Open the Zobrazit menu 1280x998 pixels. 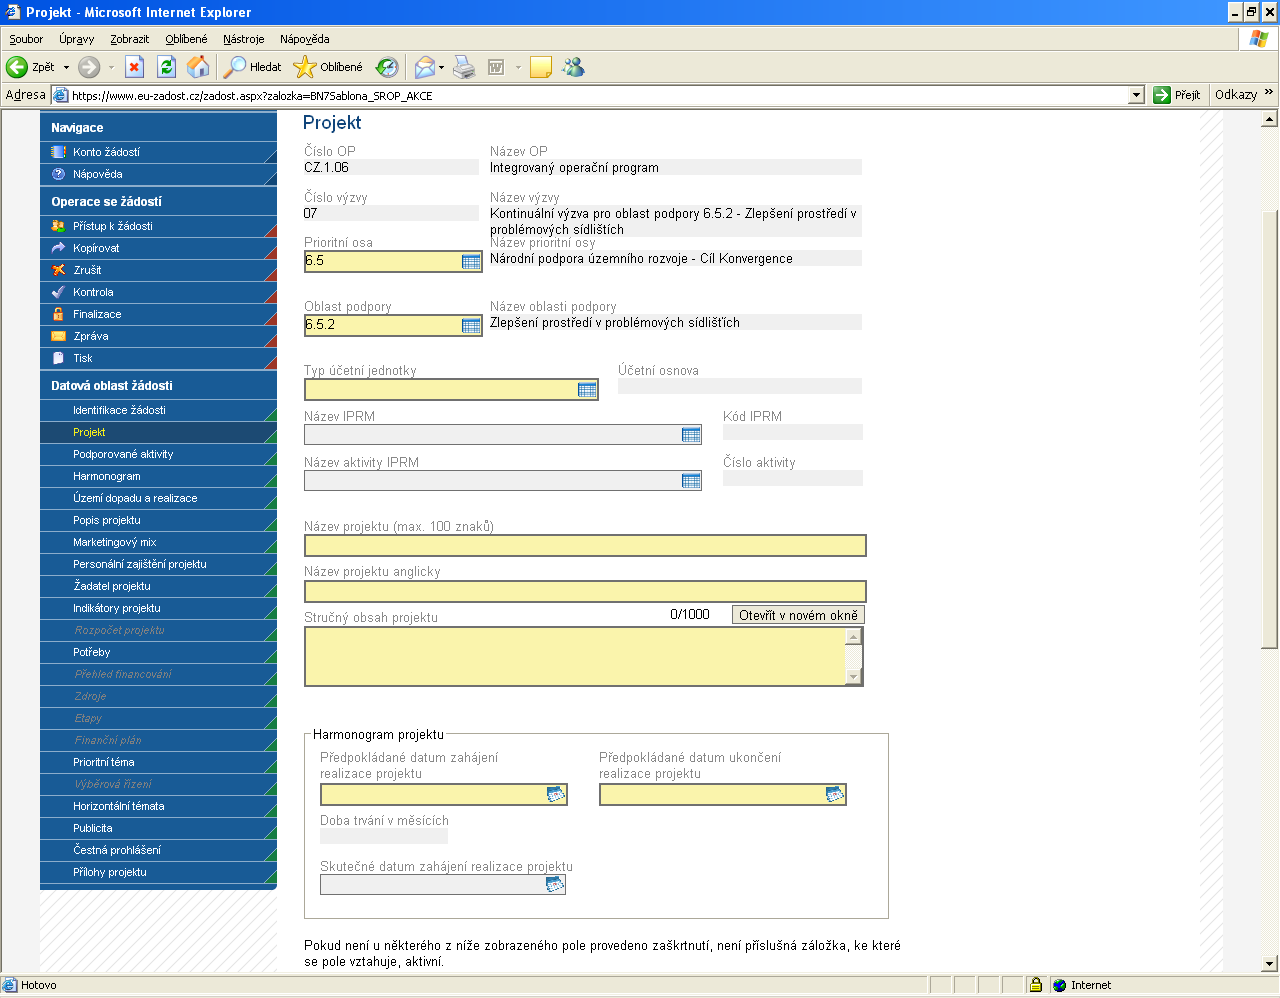130,39
